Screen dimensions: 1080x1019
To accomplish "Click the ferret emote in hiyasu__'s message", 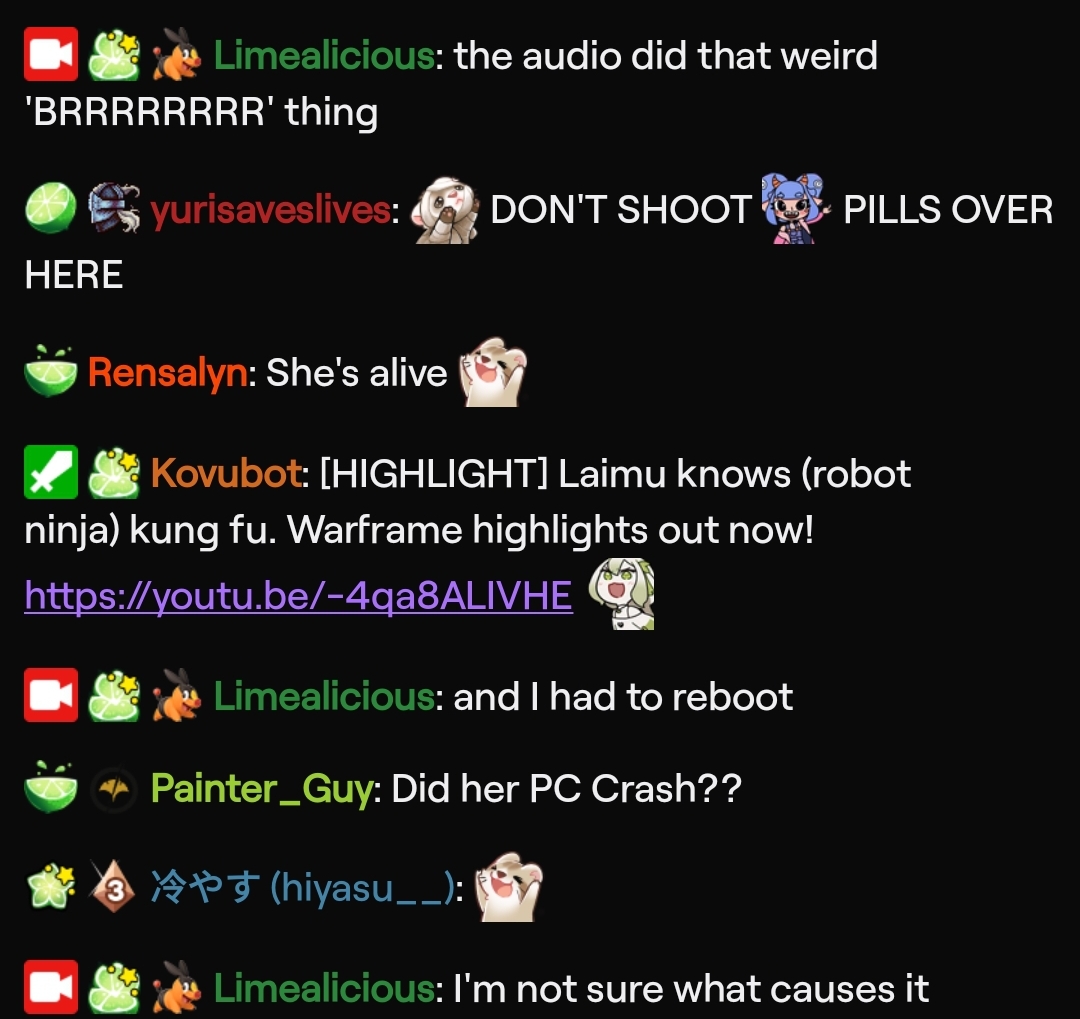I will [509, 887].
